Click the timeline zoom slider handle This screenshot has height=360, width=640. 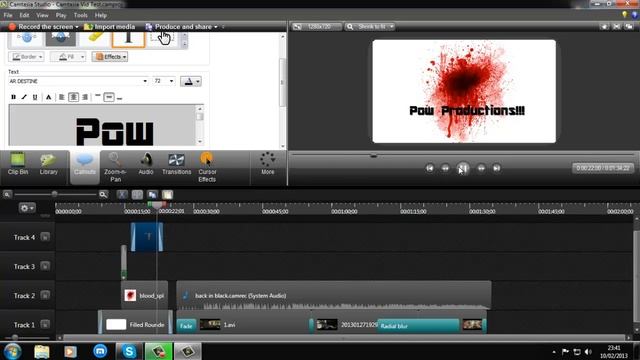click(x=54, y=194)
